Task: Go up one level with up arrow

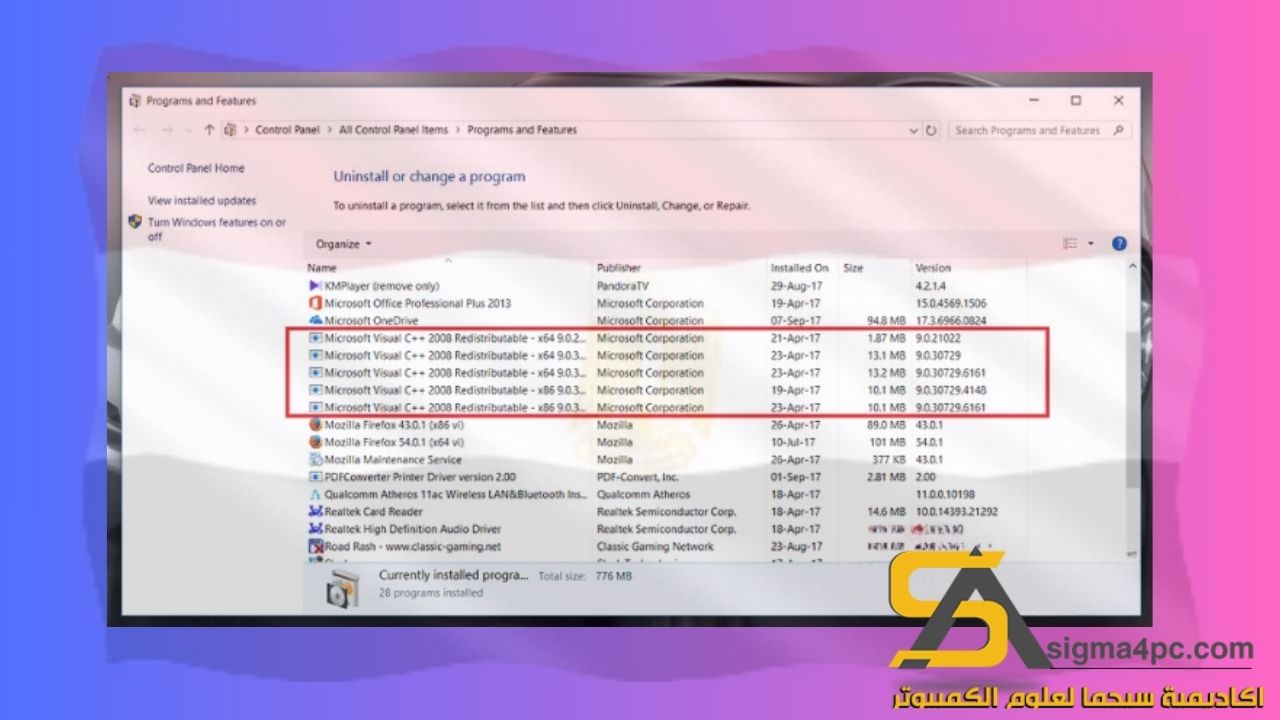Action: point(208,130)
